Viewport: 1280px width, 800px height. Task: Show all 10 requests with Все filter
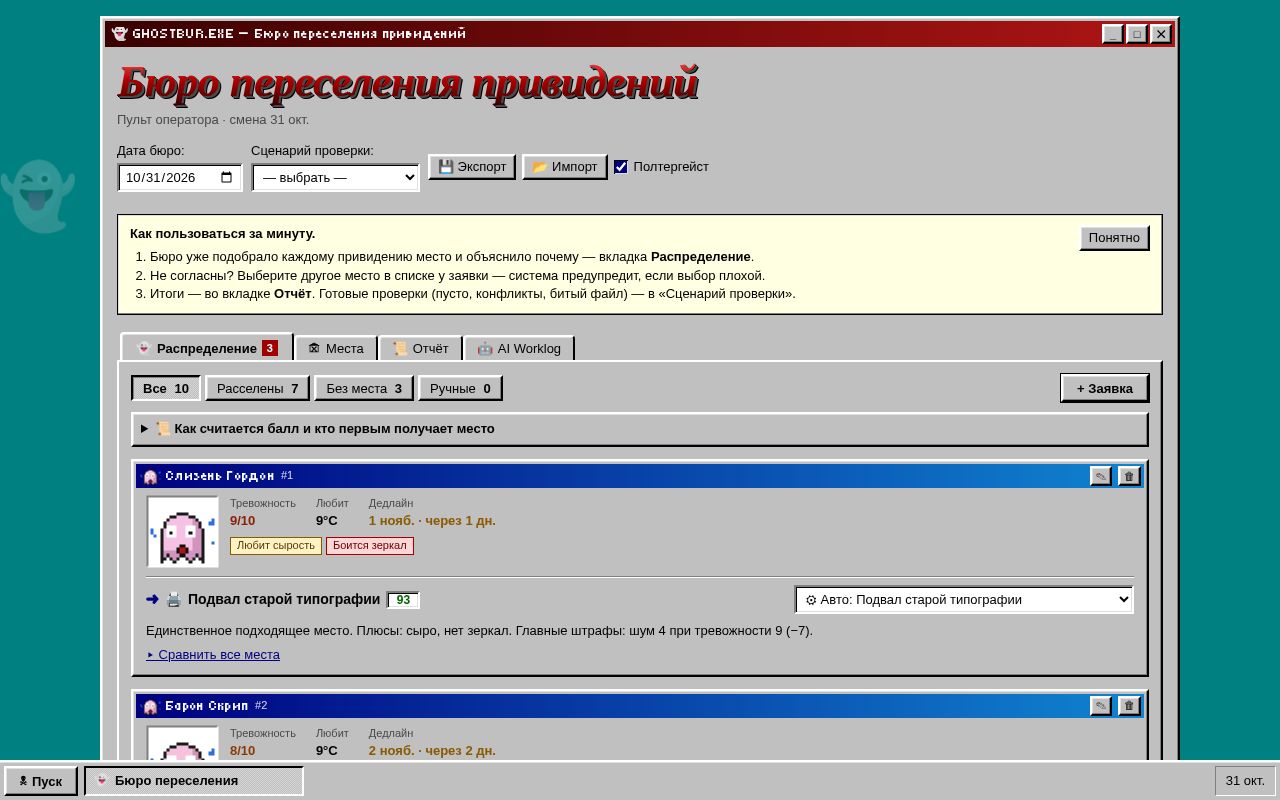pos(166,388)
